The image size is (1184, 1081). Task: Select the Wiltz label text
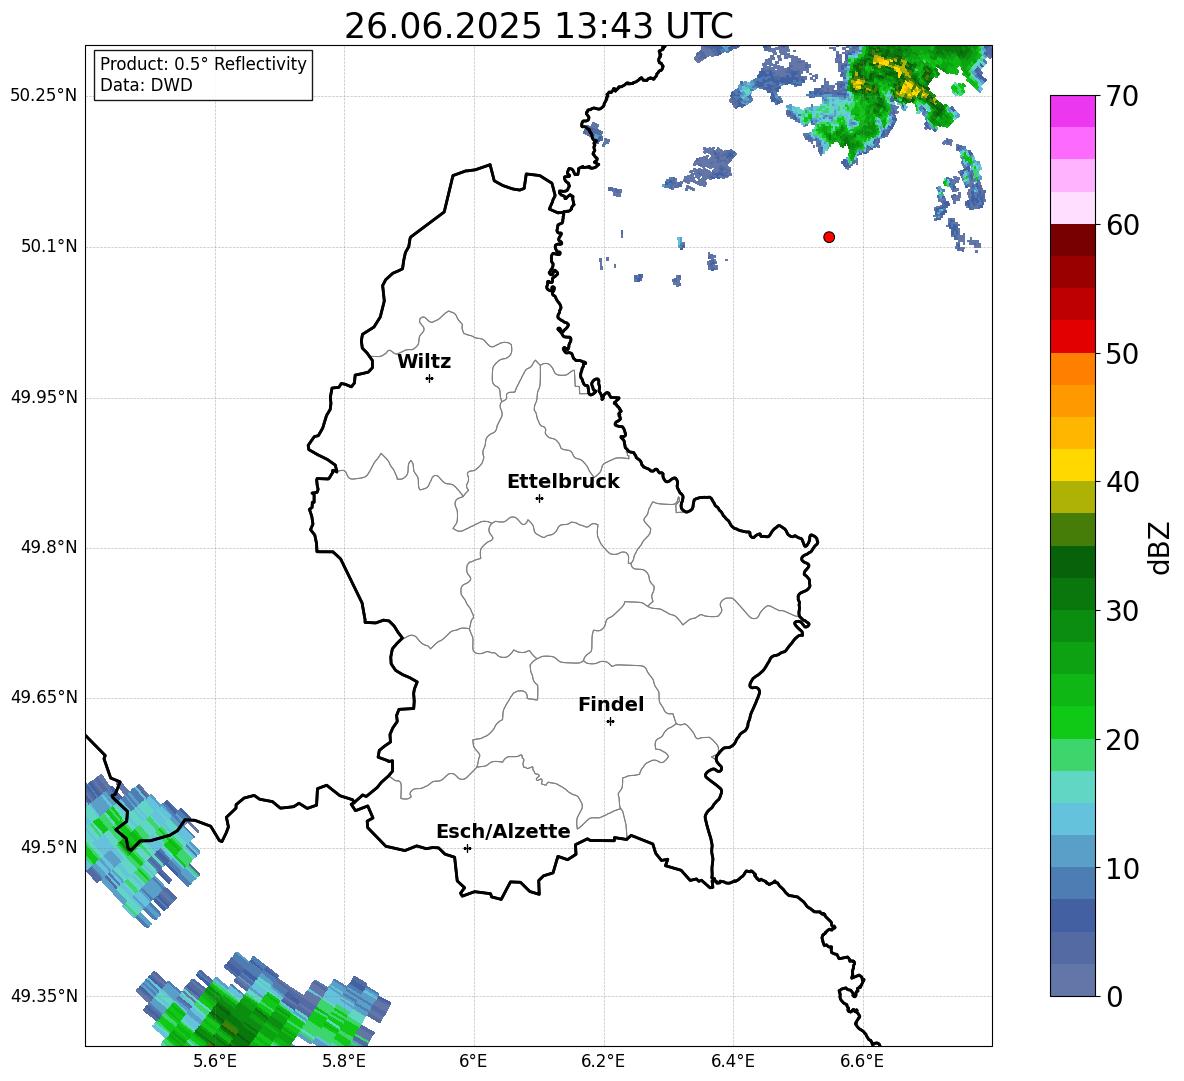[x=424, y=362]
